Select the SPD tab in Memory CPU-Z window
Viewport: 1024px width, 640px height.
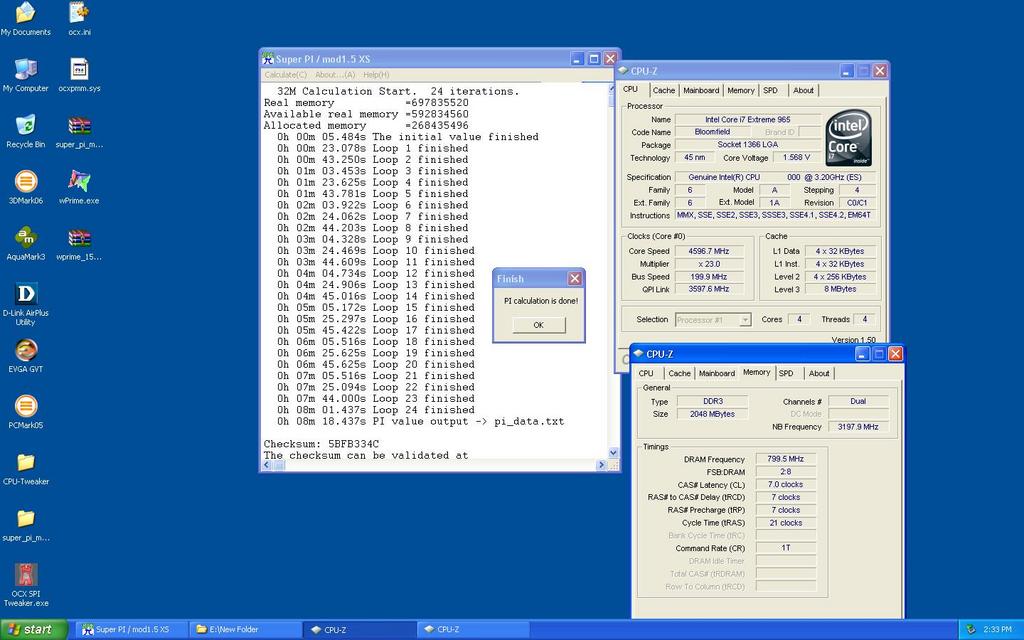[x=786, y=374]
